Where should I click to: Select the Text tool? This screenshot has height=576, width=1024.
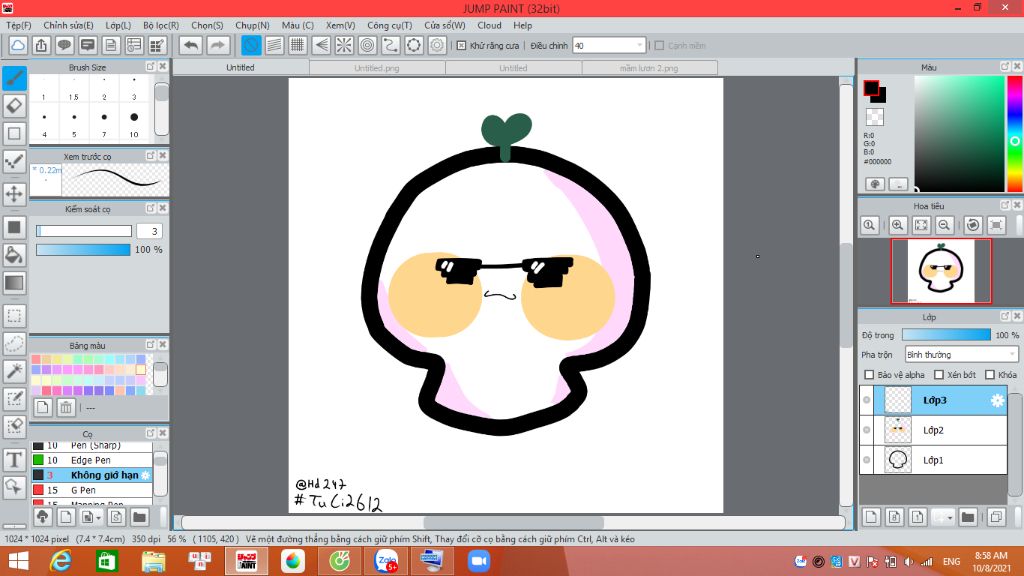point(14,460)
